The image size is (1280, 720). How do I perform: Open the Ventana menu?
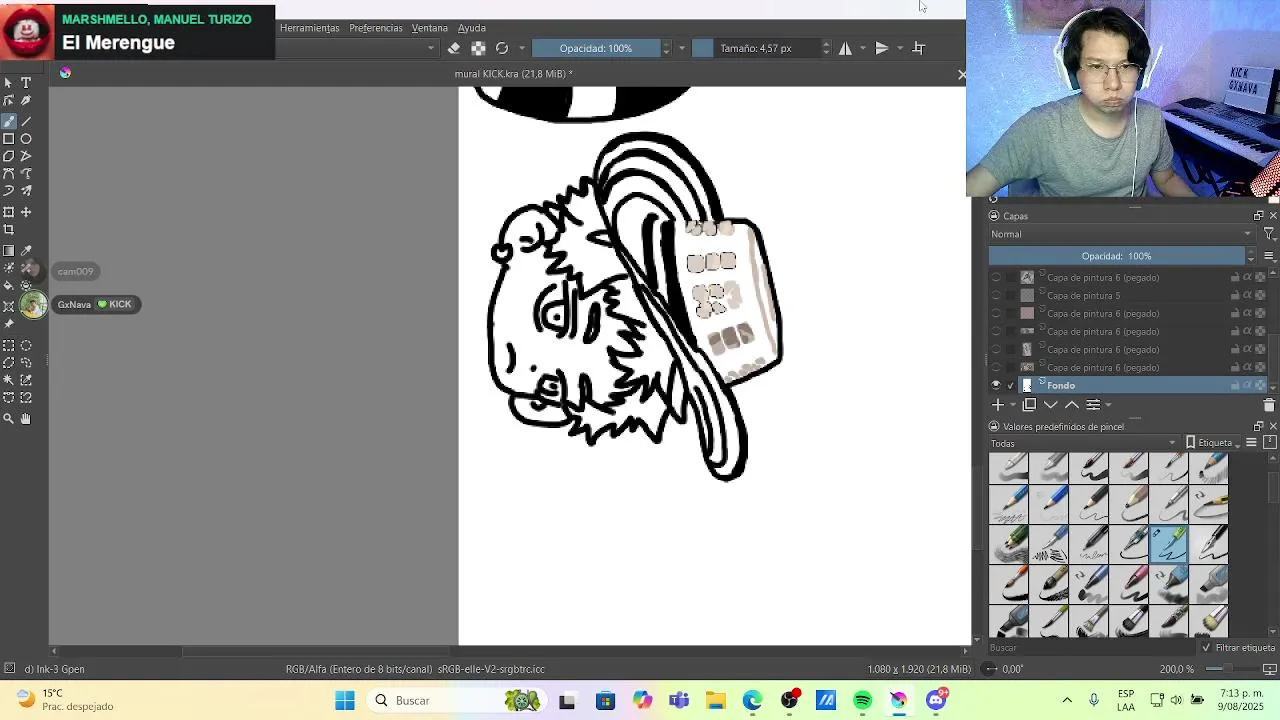429,28
